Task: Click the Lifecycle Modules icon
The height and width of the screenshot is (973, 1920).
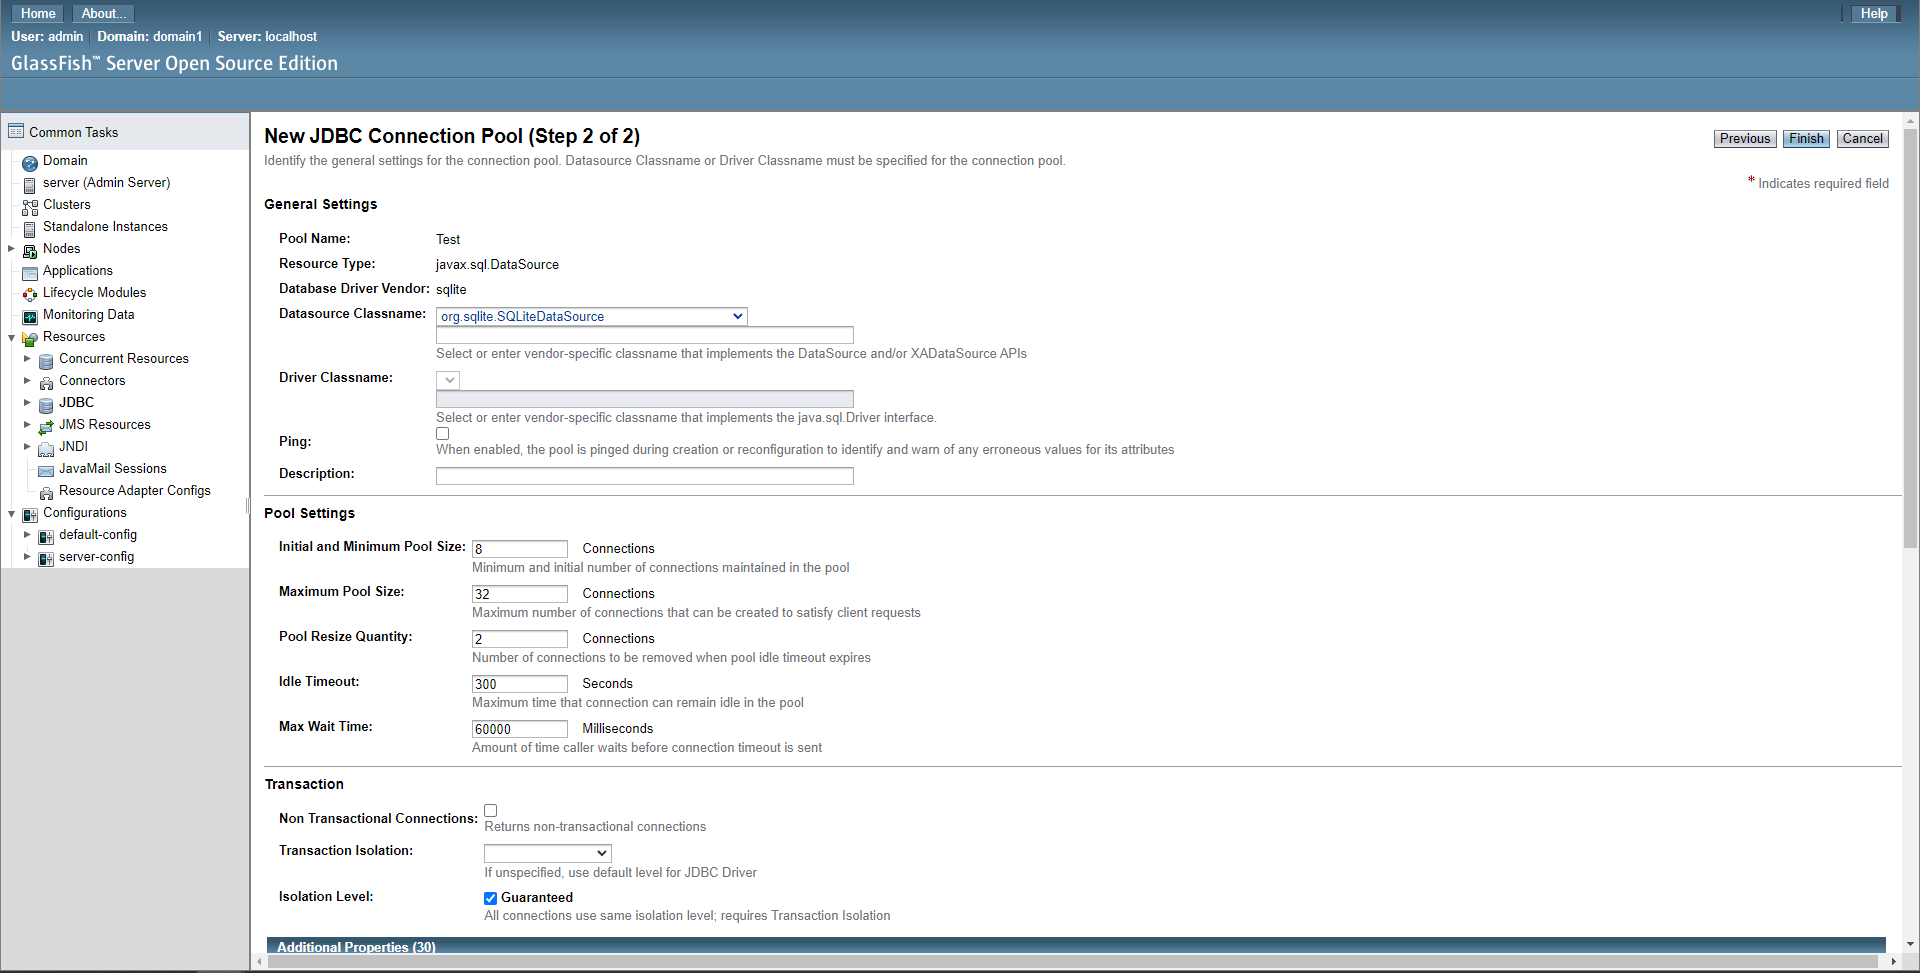Action: 30,292
